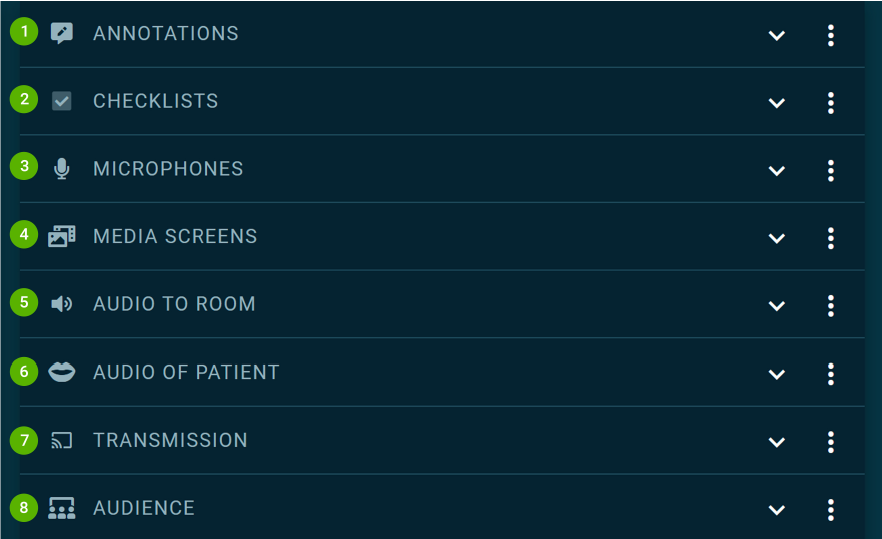882x539 pixels.
Task: Click the Checklists checkmark icon
Action: tap(62, 101)
